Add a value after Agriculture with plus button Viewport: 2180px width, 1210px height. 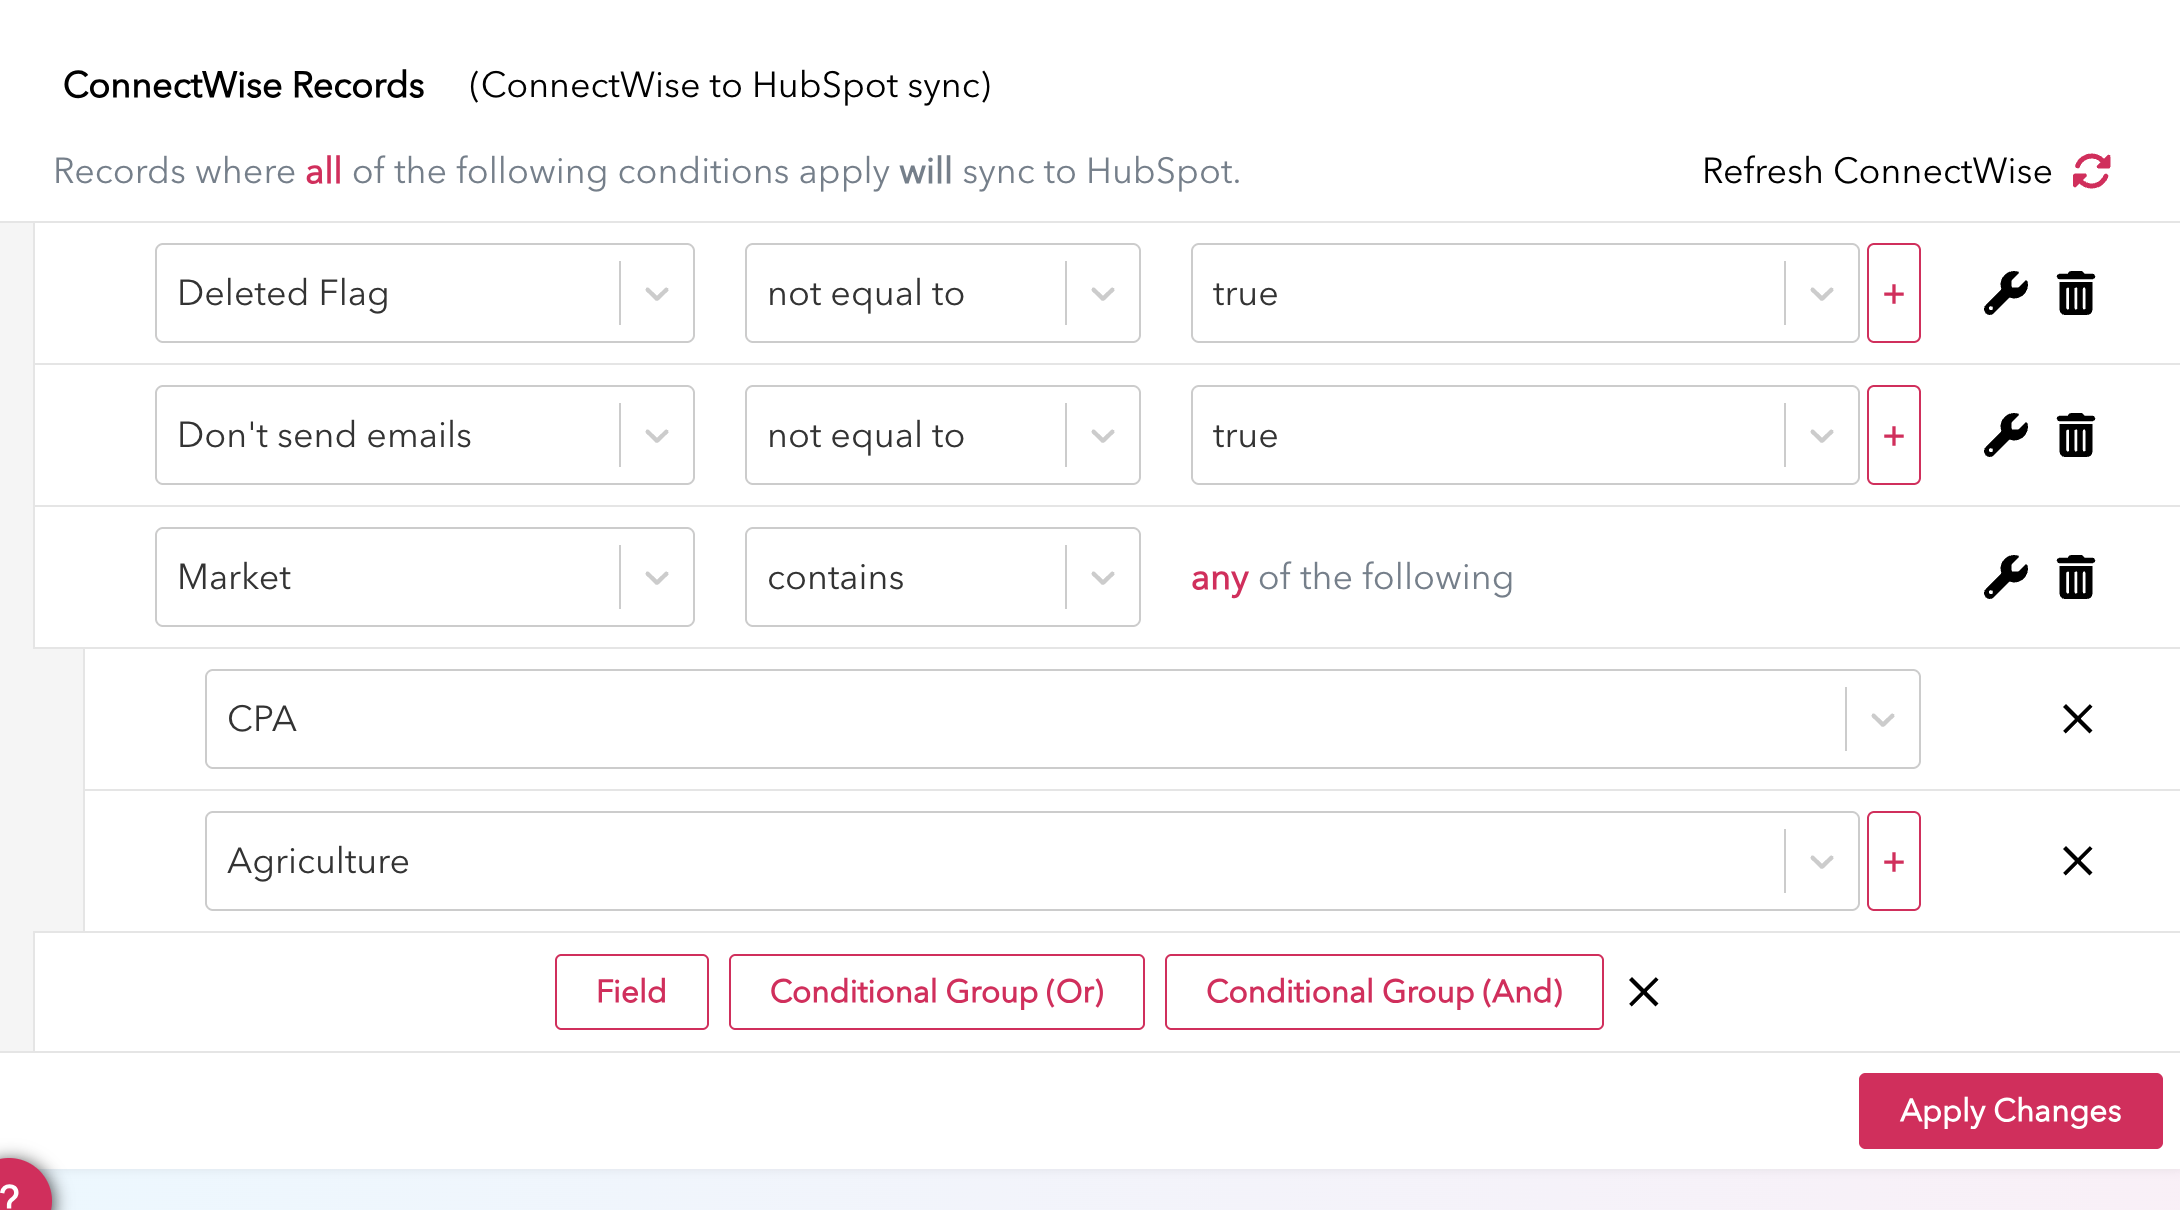click(x=1894, y=861)
